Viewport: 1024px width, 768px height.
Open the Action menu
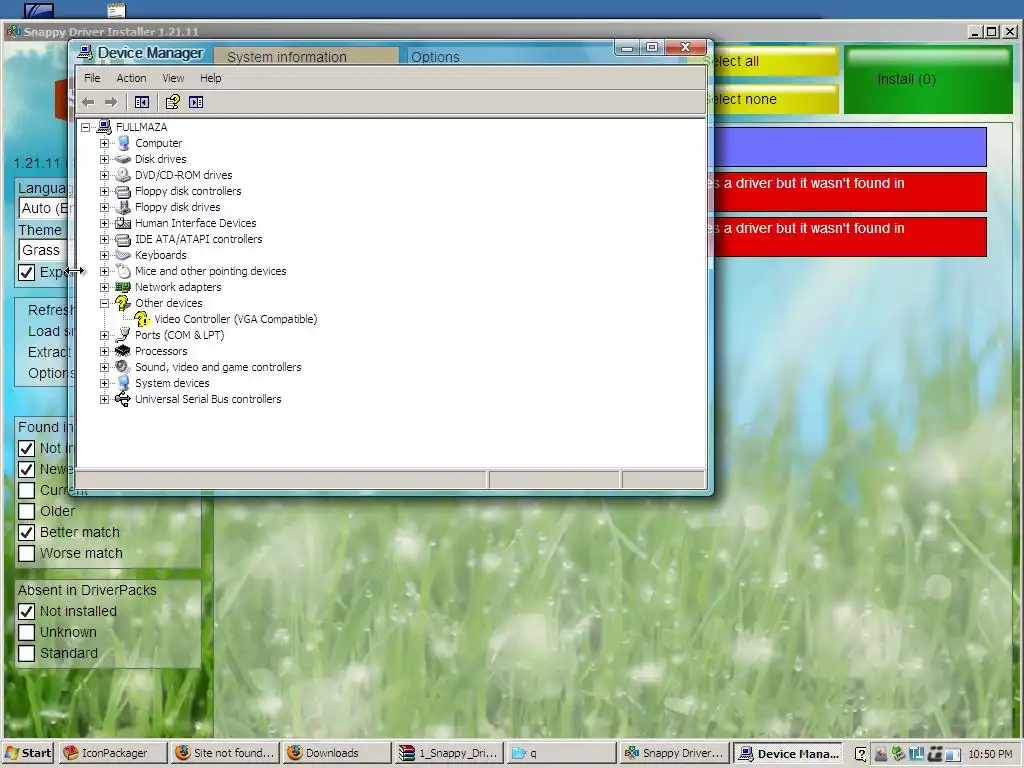[131, 78]
